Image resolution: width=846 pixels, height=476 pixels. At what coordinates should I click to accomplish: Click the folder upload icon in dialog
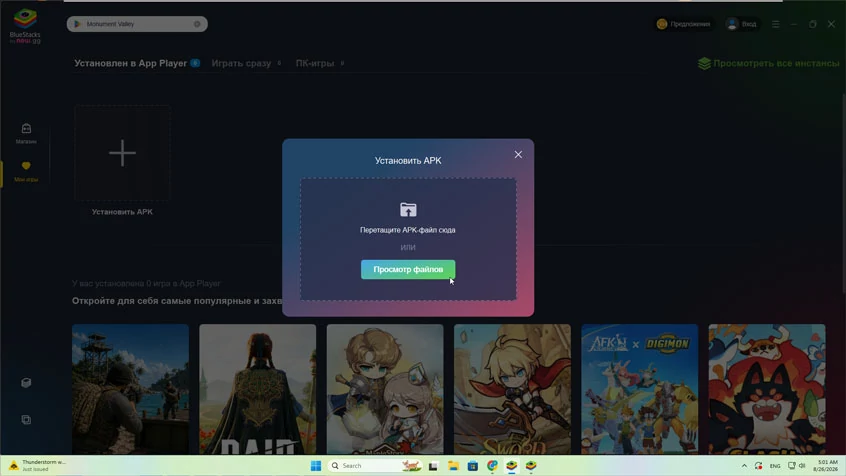coord(408,209)
